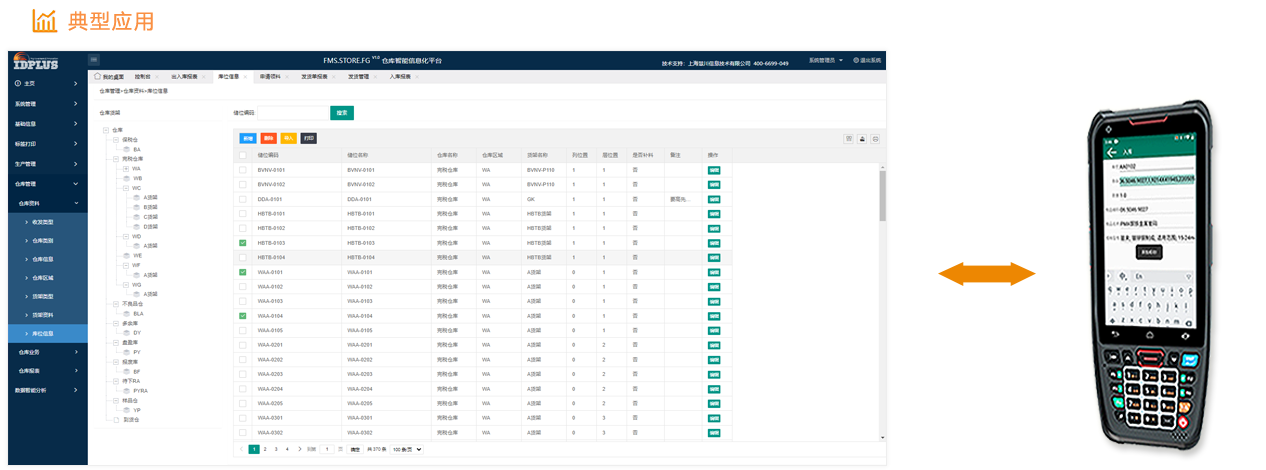Expand 仓库报表 in the sidebar

(47, 371)
